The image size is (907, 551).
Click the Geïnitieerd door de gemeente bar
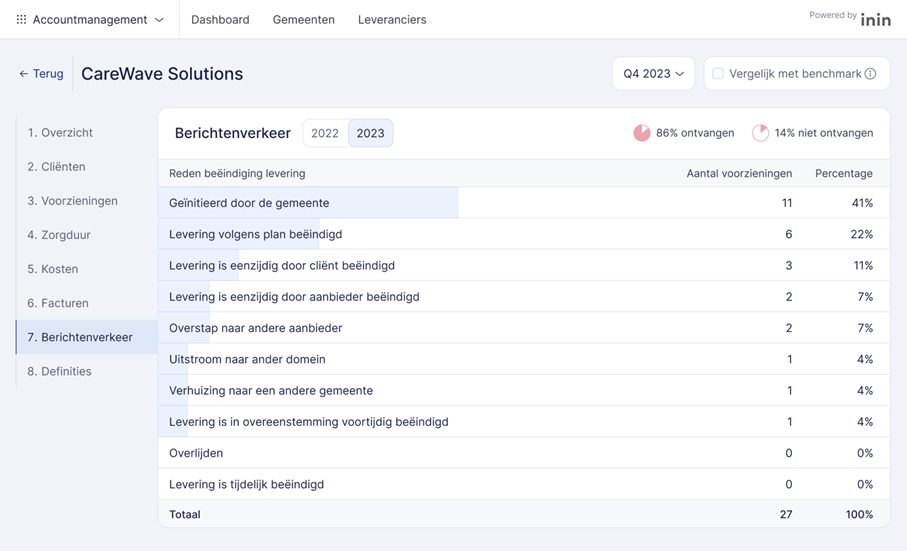pyautogui.click(x=308, y=203)
